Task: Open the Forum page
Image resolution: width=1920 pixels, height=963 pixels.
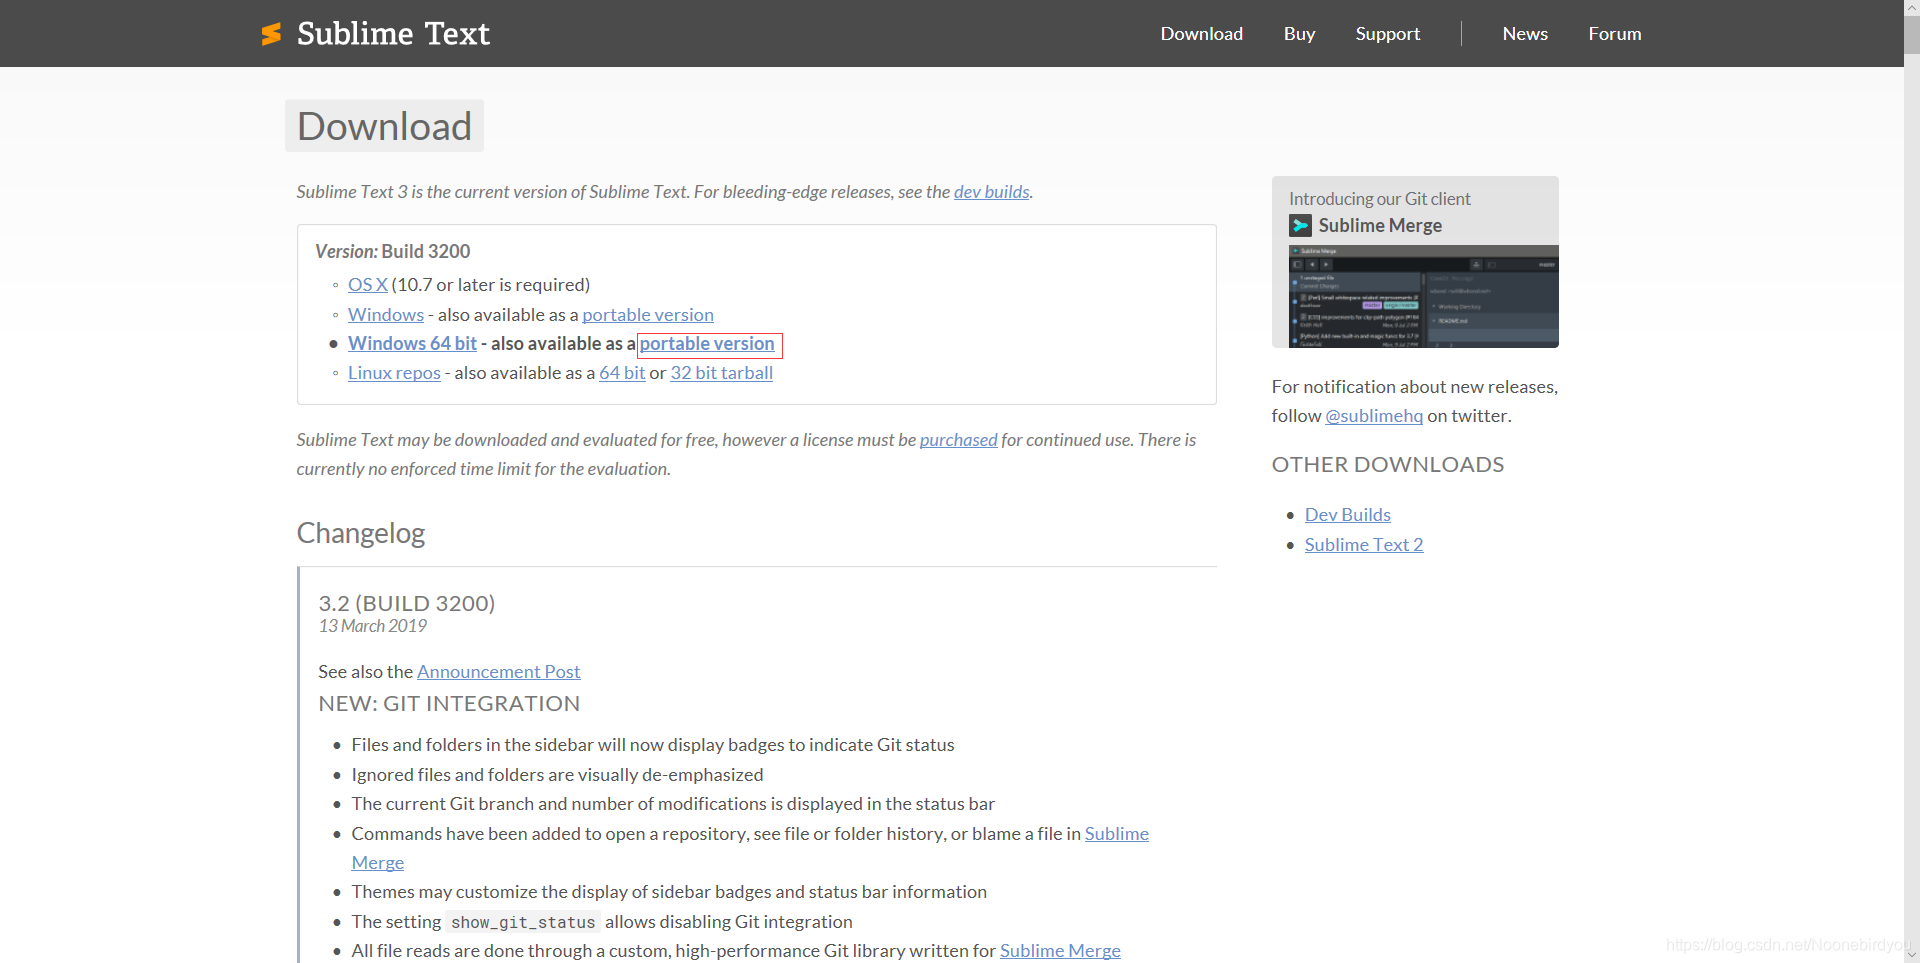Action: [1614, 33]
